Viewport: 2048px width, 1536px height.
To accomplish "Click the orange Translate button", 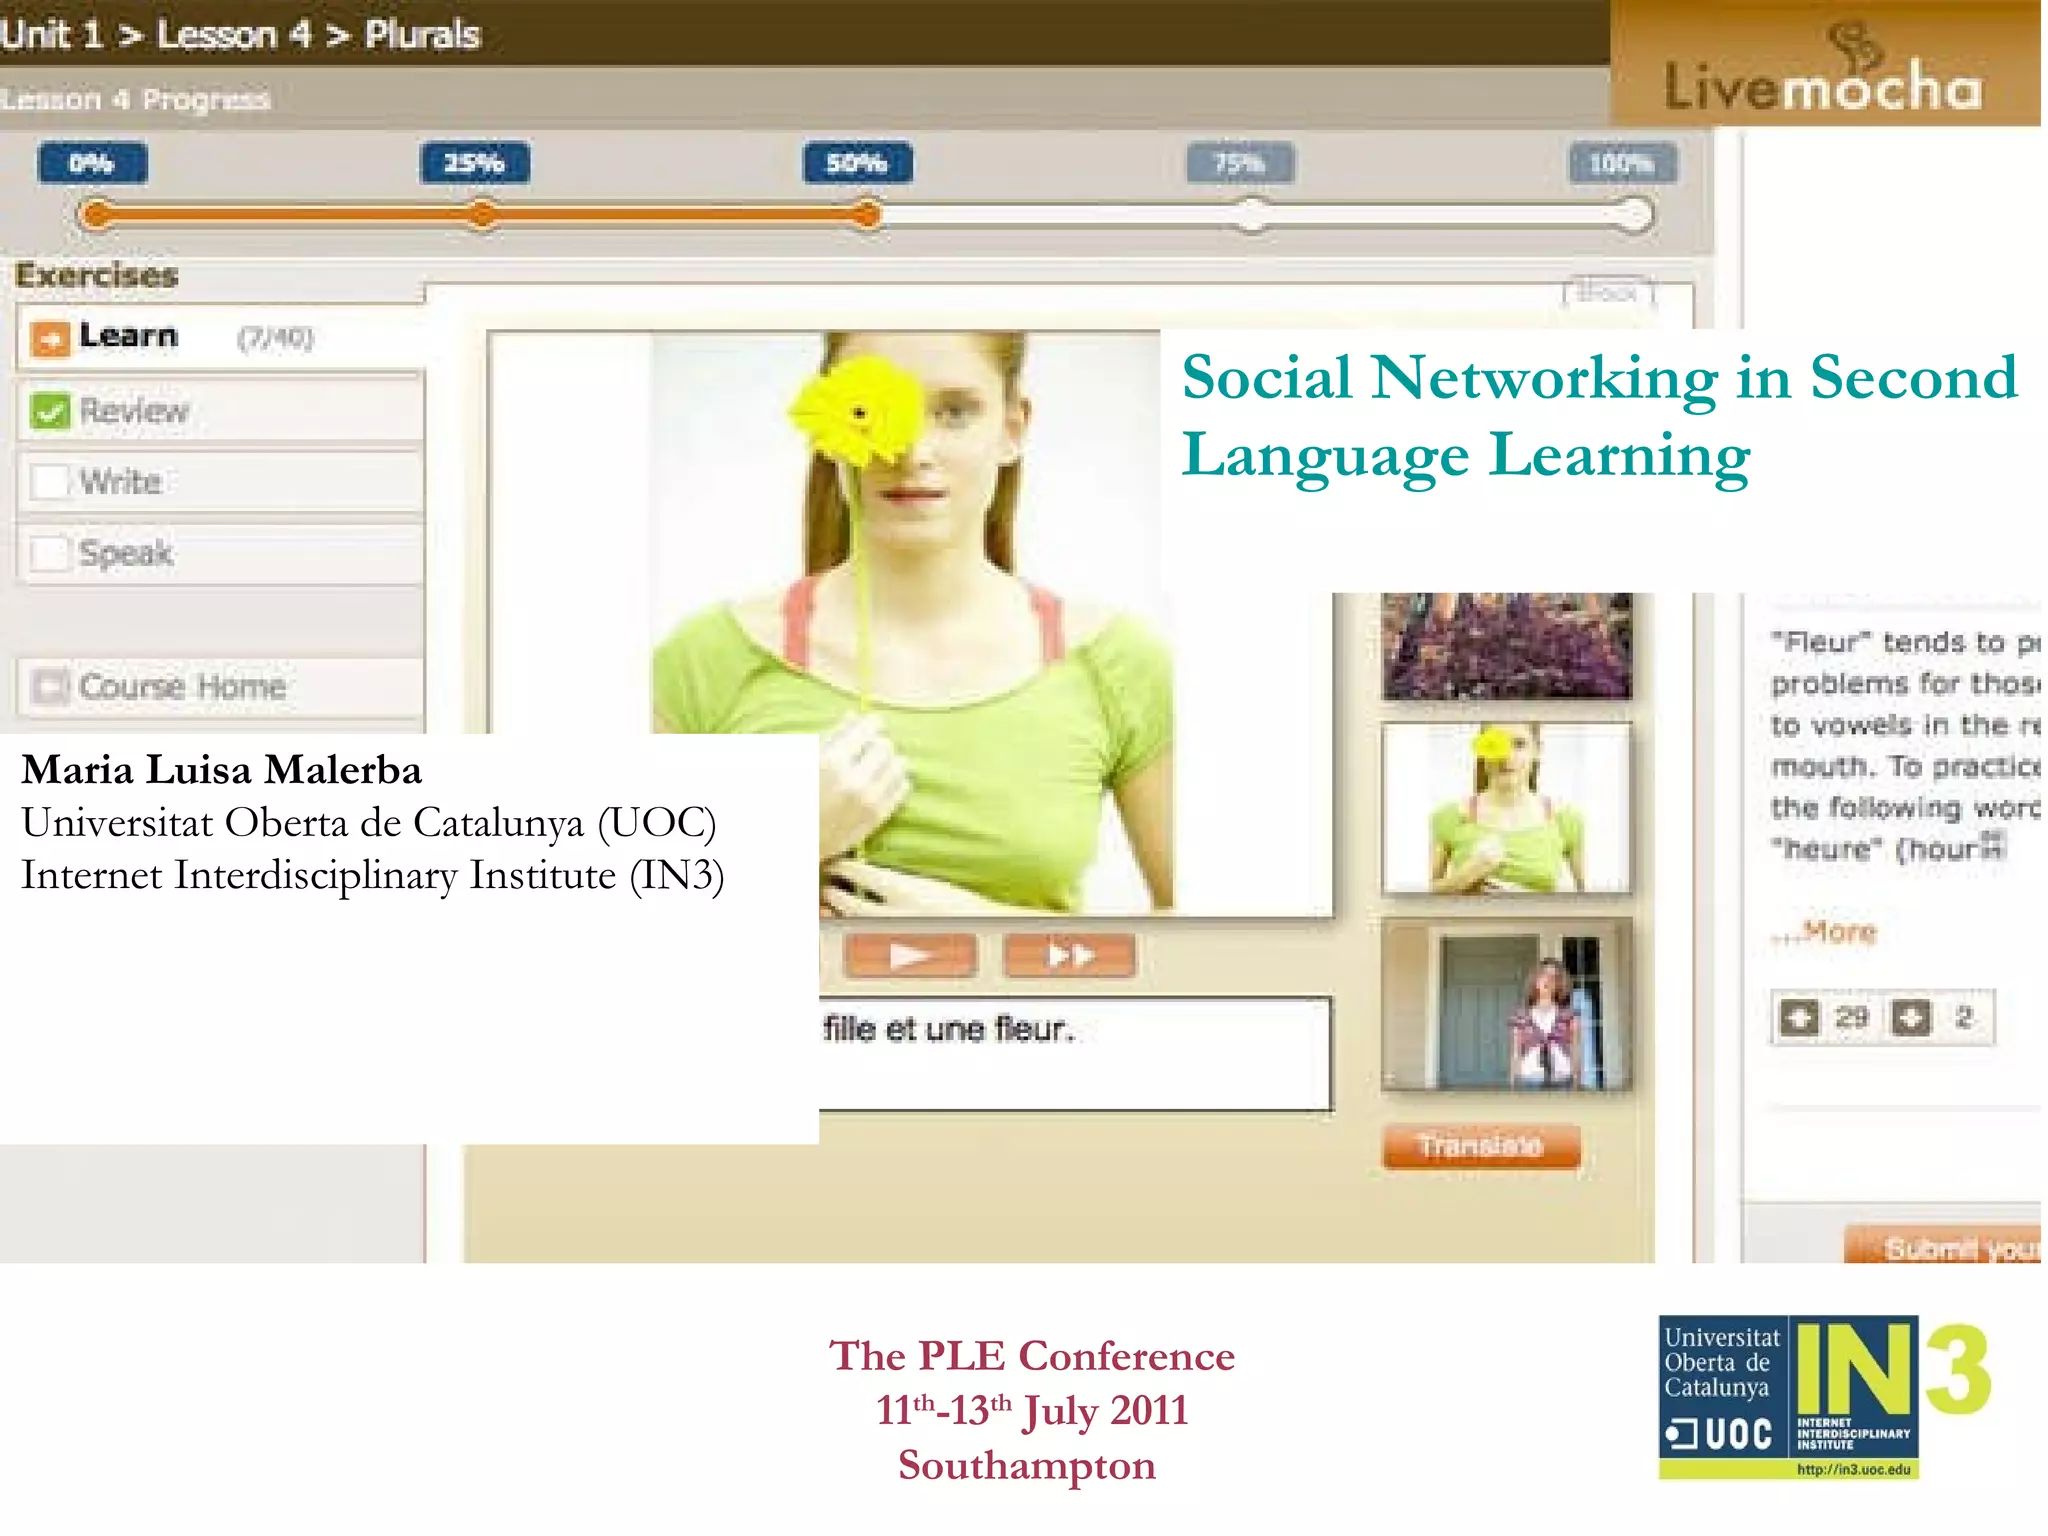I will 1481,1145.
